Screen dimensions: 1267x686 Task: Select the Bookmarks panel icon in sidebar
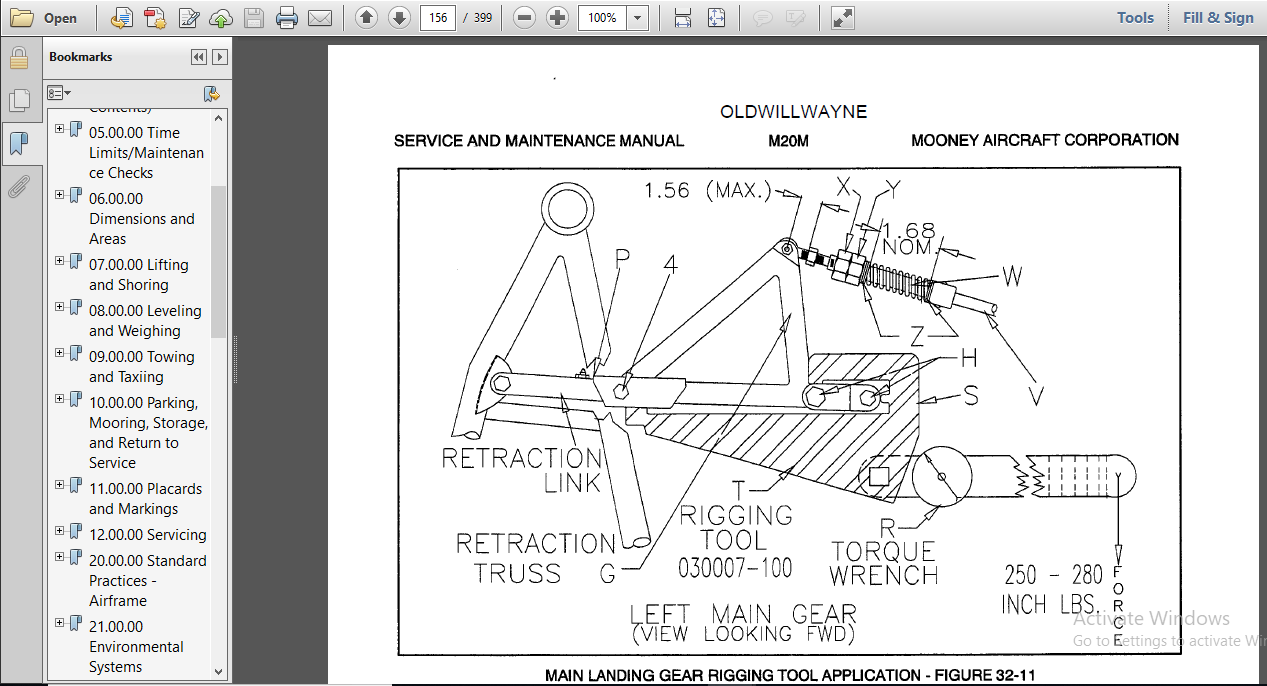coord(19,144)
